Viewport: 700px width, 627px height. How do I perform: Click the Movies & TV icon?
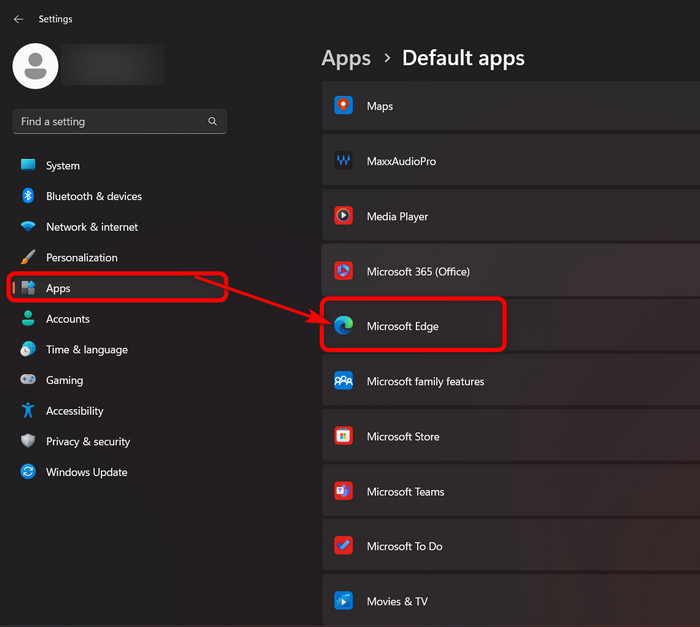(x=343, y=601)
